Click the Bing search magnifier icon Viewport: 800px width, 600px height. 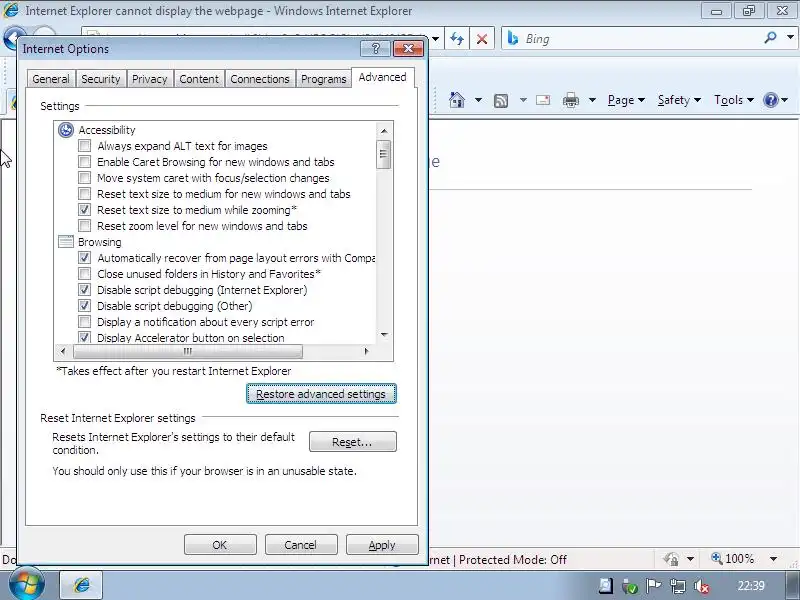pos(770,37)
